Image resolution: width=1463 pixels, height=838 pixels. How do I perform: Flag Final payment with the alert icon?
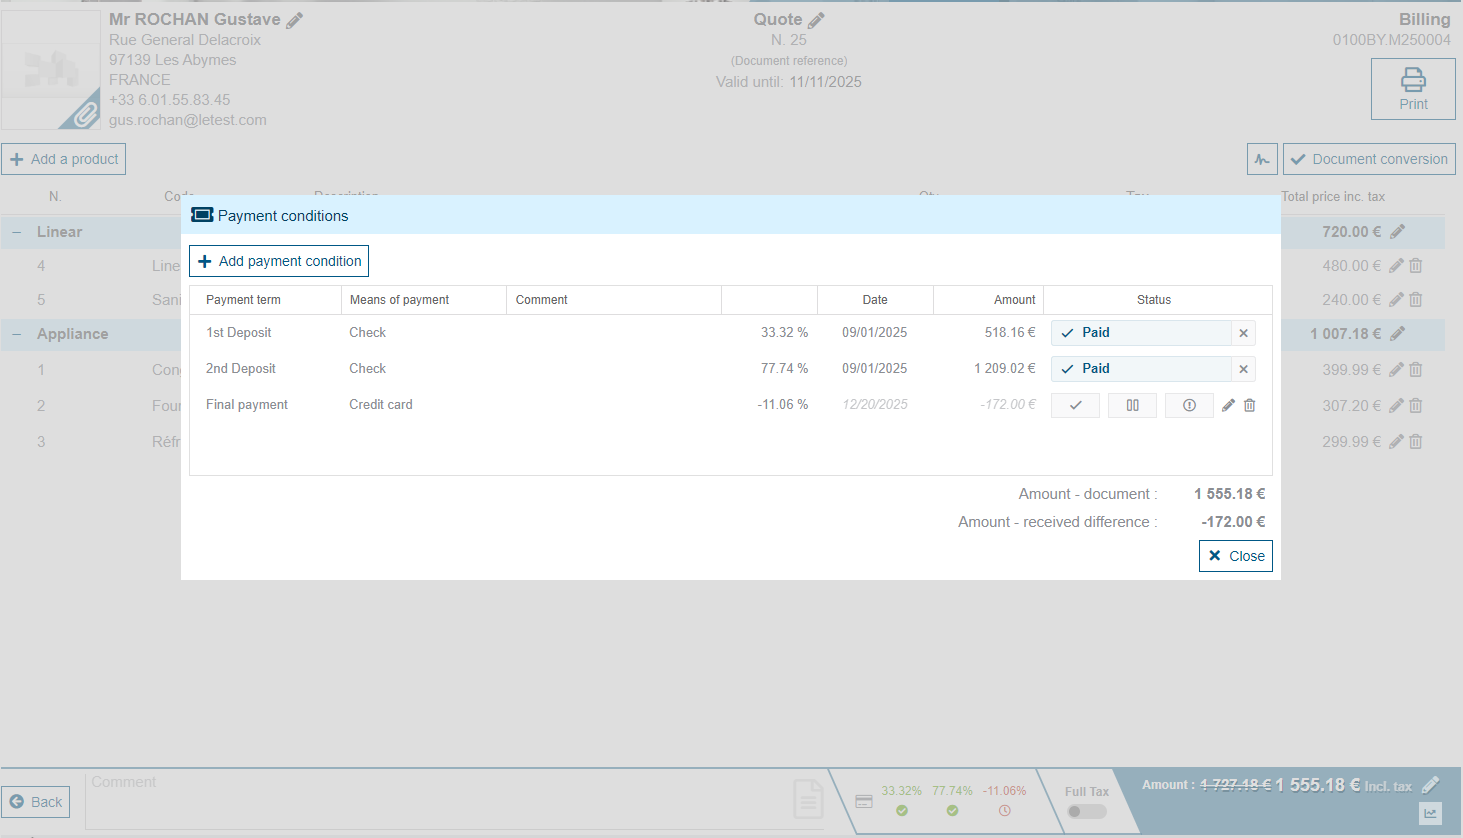pos(1189,405)
